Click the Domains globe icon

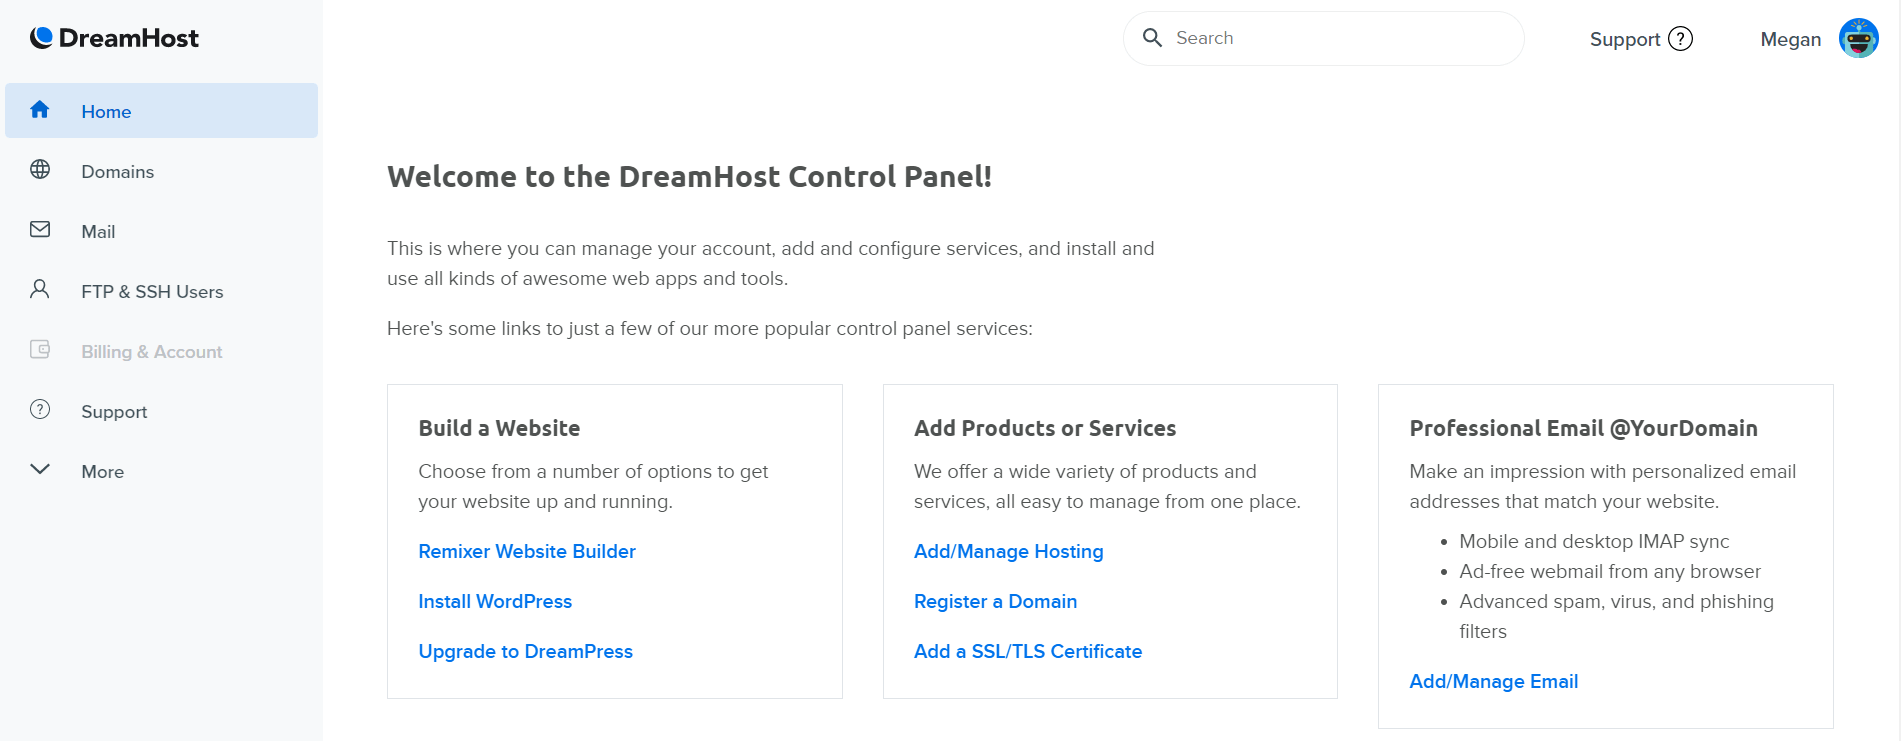click(x=40, y=170)
